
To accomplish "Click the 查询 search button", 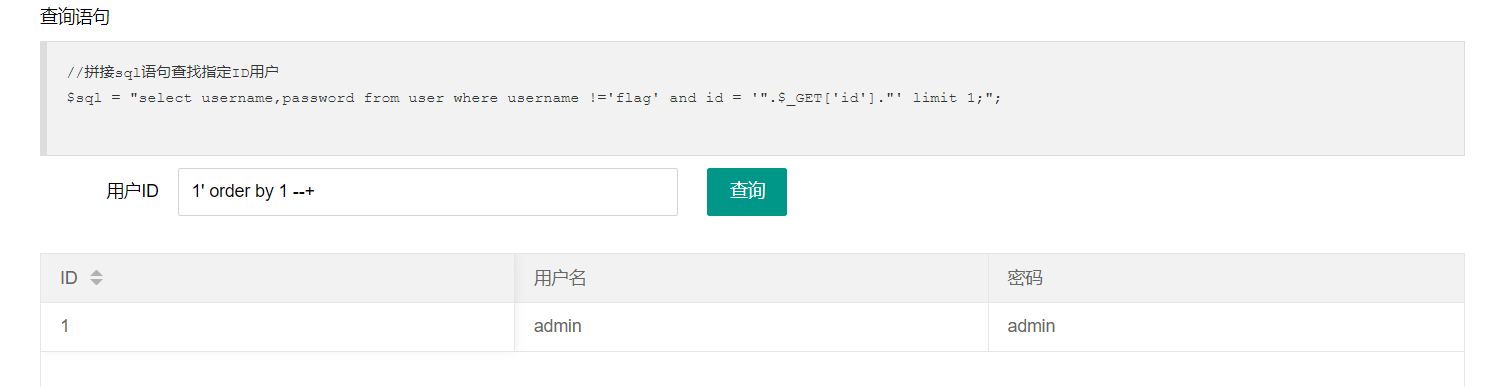I will (x=747, y=191).
